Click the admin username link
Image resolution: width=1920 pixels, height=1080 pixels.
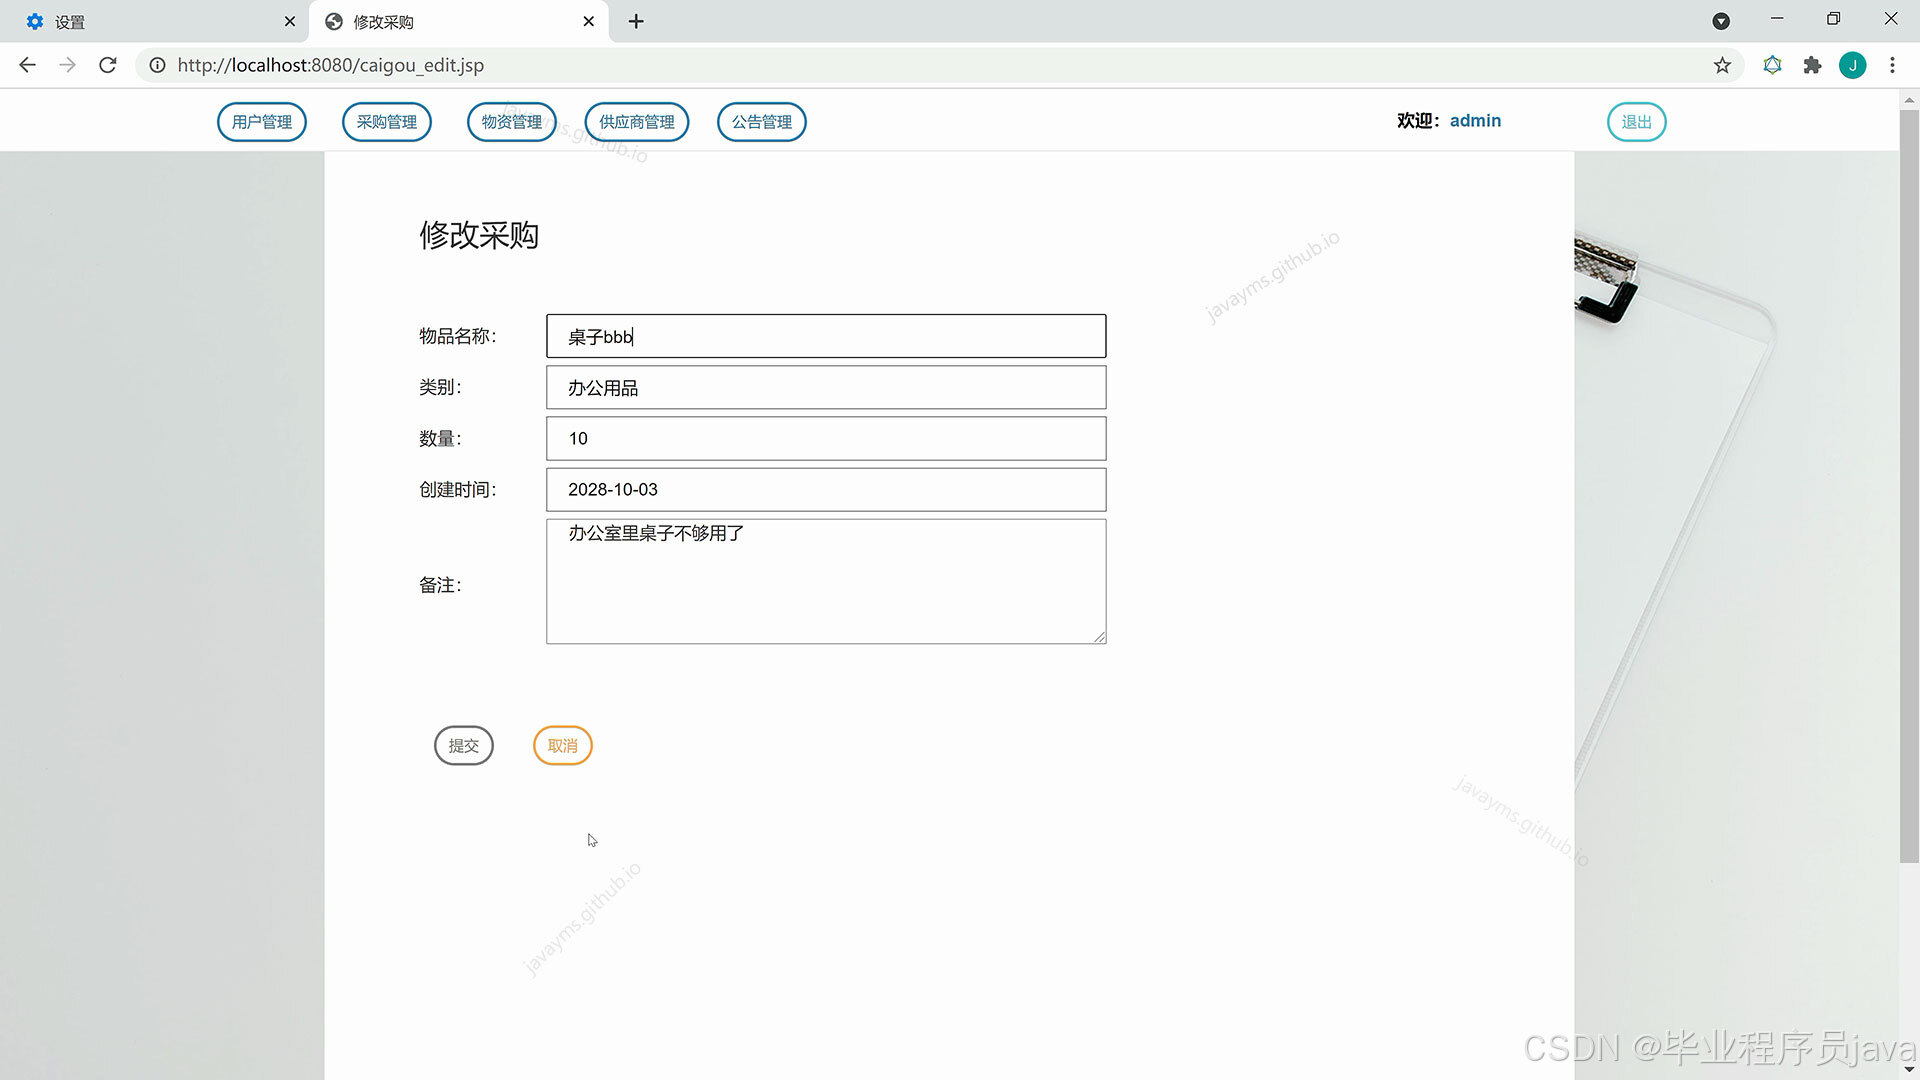[x=1475, y=121]
